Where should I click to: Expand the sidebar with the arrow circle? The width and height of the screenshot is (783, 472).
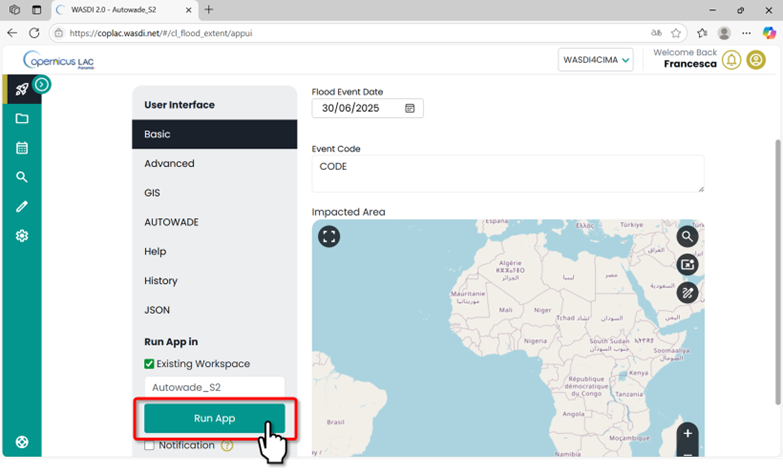[x=41, y=84]
